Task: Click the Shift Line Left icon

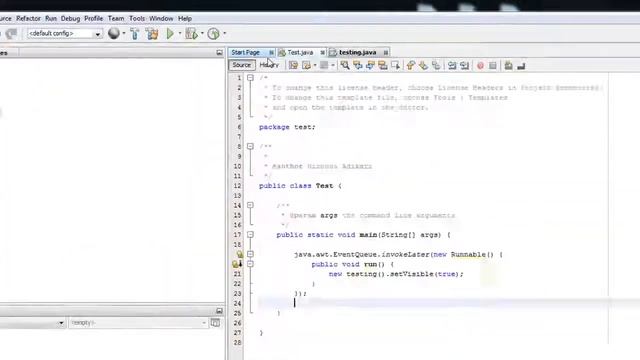Action: click(452, 65)
